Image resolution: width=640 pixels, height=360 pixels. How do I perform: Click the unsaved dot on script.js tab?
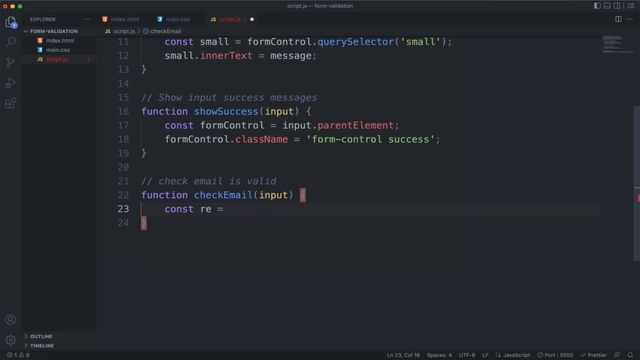[252, 19]
